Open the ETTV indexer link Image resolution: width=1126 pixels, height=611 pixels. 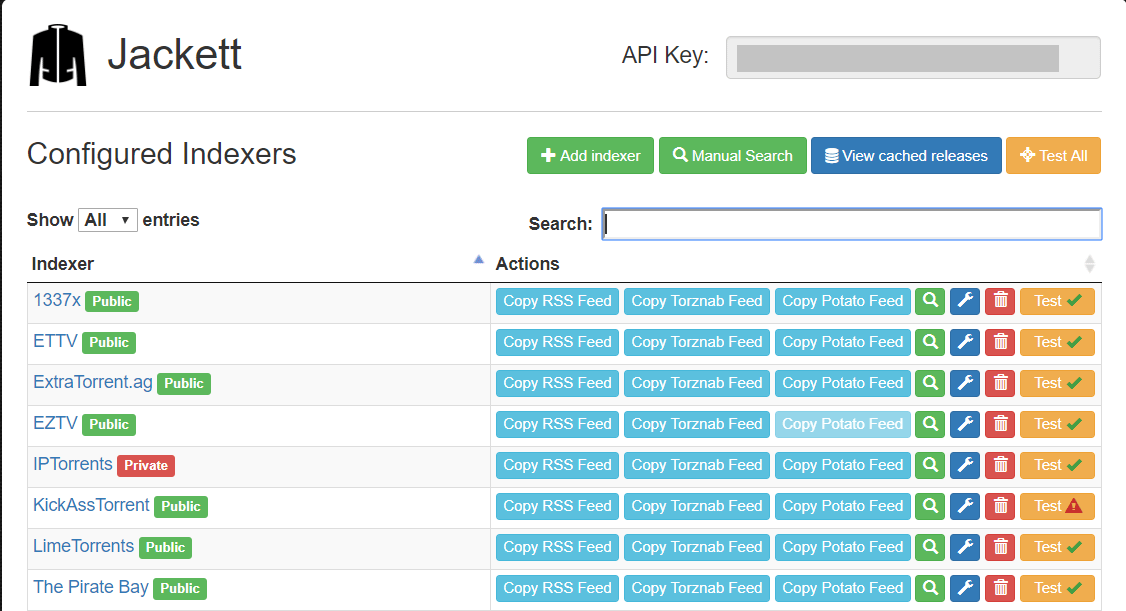coord(55,341)
